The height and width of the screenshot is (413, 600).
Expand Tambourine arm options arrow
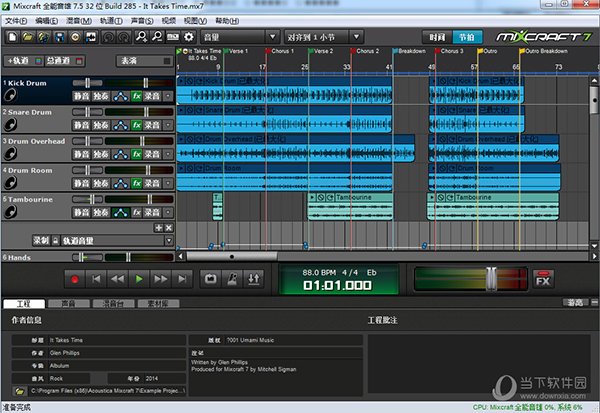(x=168, y=212)
